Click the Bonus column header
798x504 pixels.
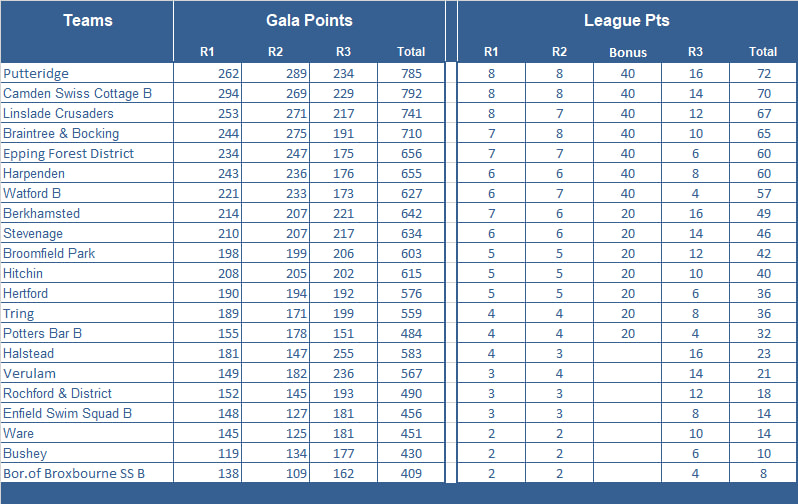click(x=628, y=52)
